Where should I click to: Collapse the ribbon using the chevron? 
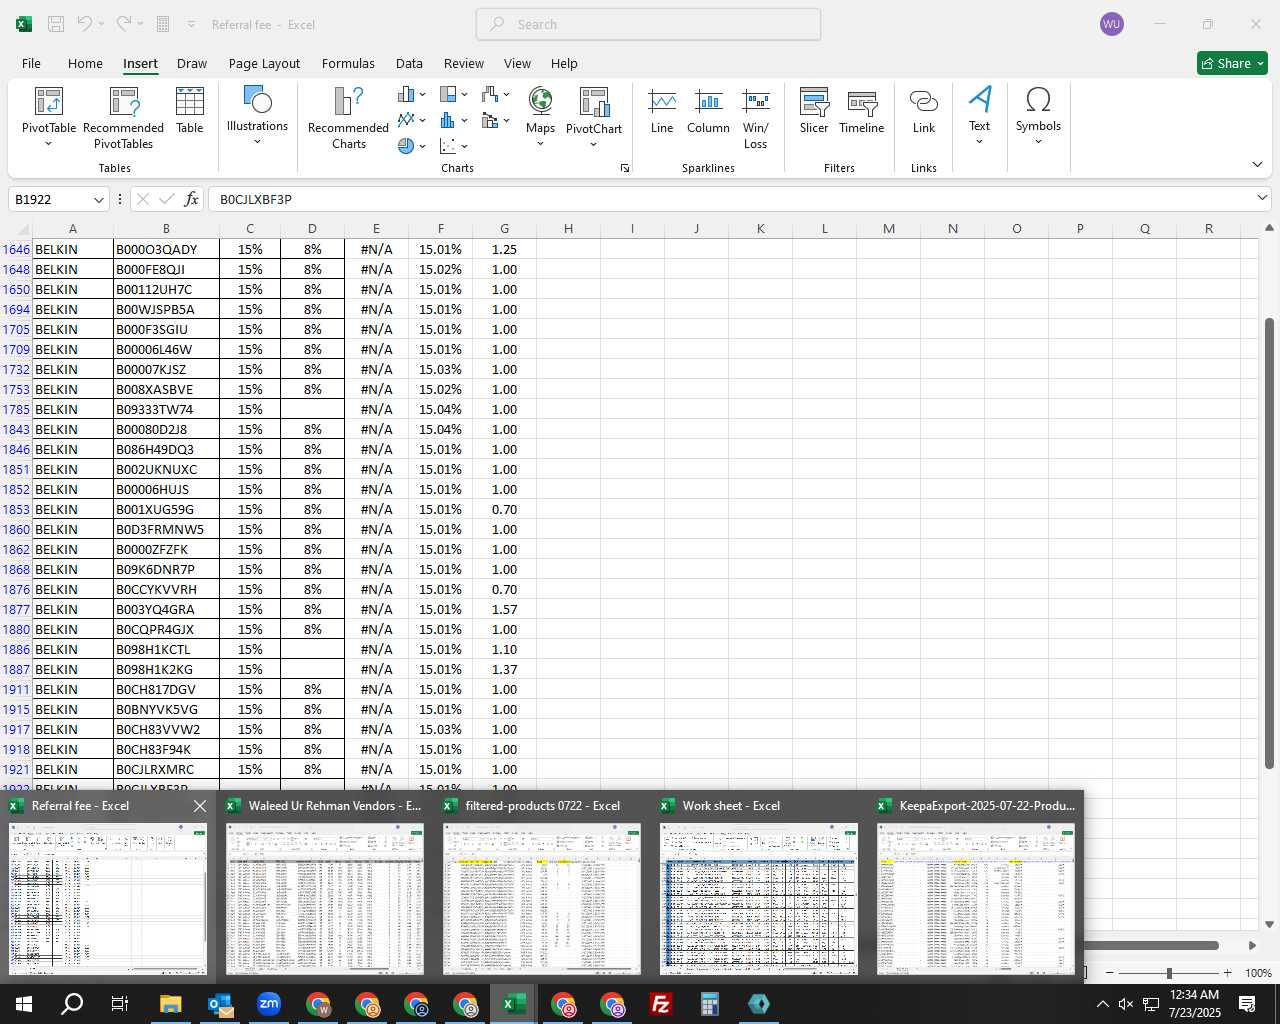1257,164
